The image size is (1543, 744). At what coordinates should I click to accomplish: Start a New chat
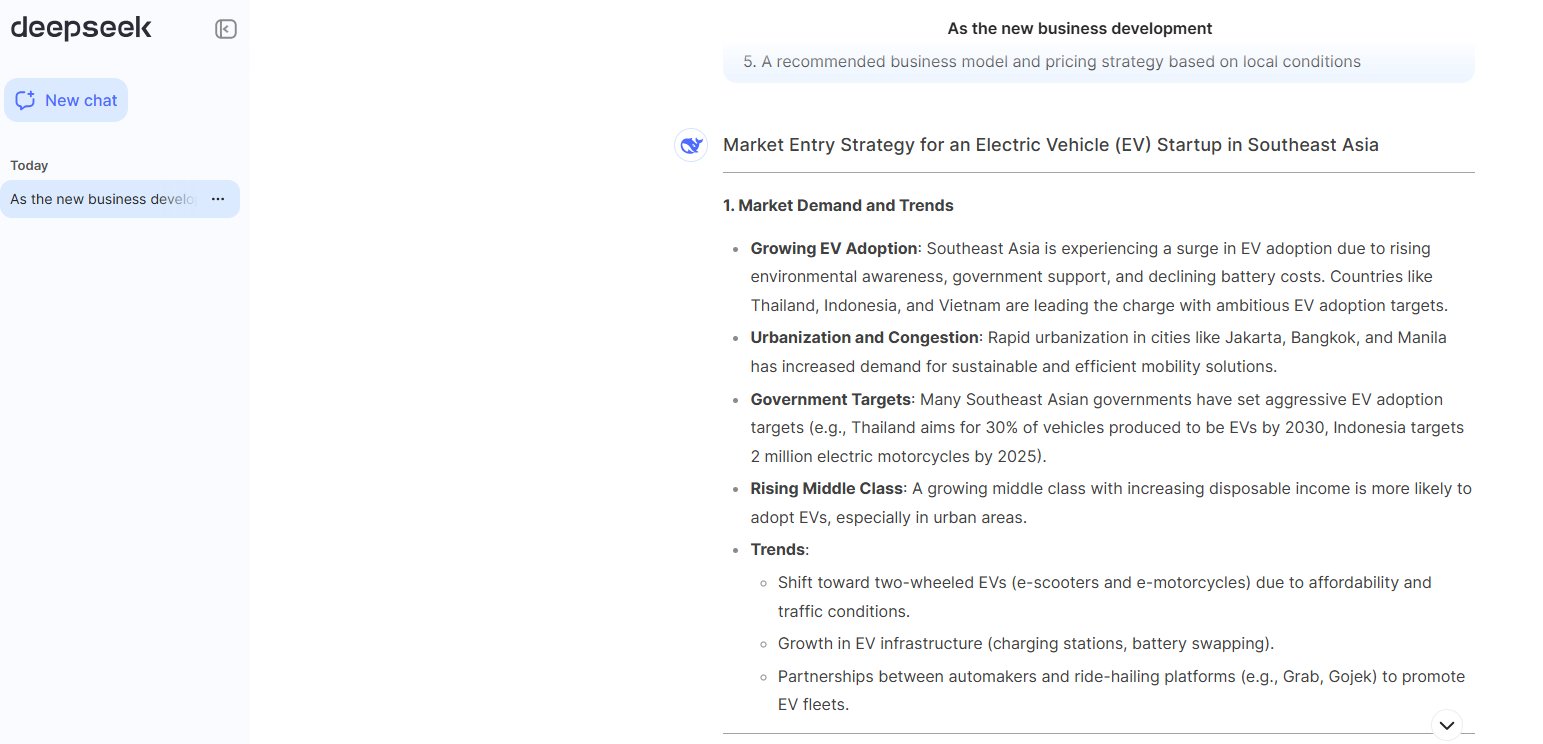click(x=66, y=100)
